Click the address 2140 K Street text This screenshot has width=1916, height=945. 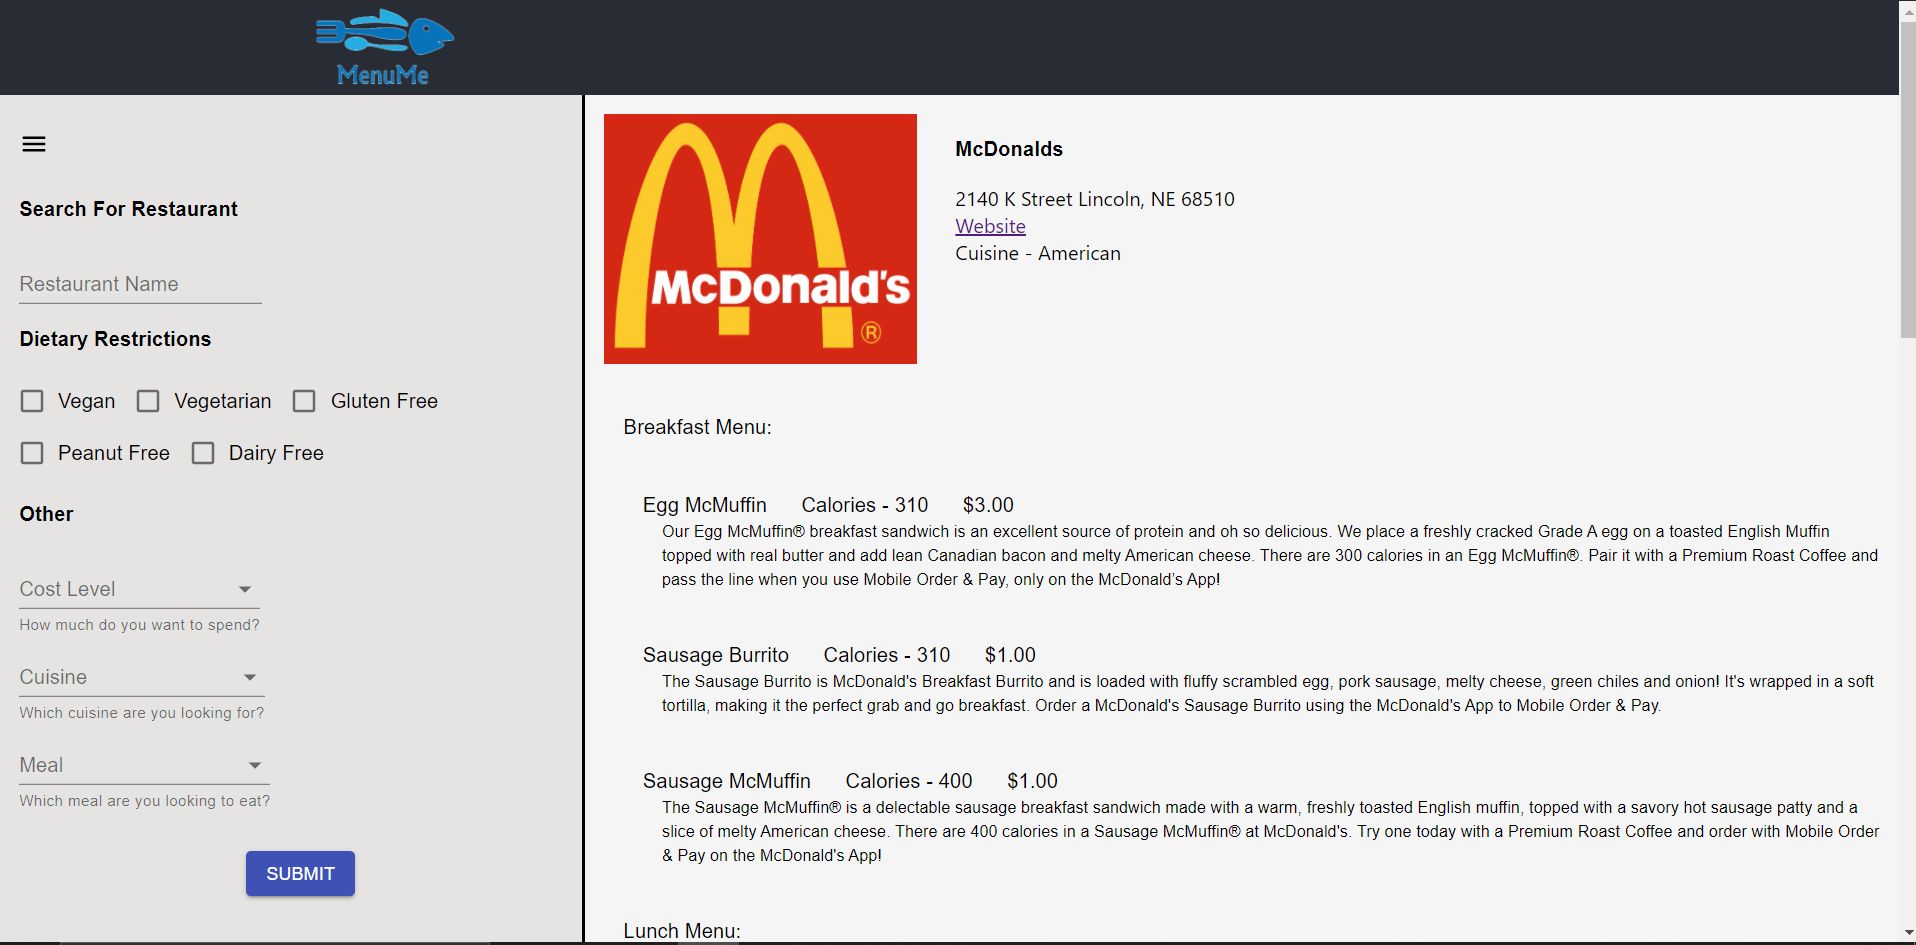(x=1095, y=199)
